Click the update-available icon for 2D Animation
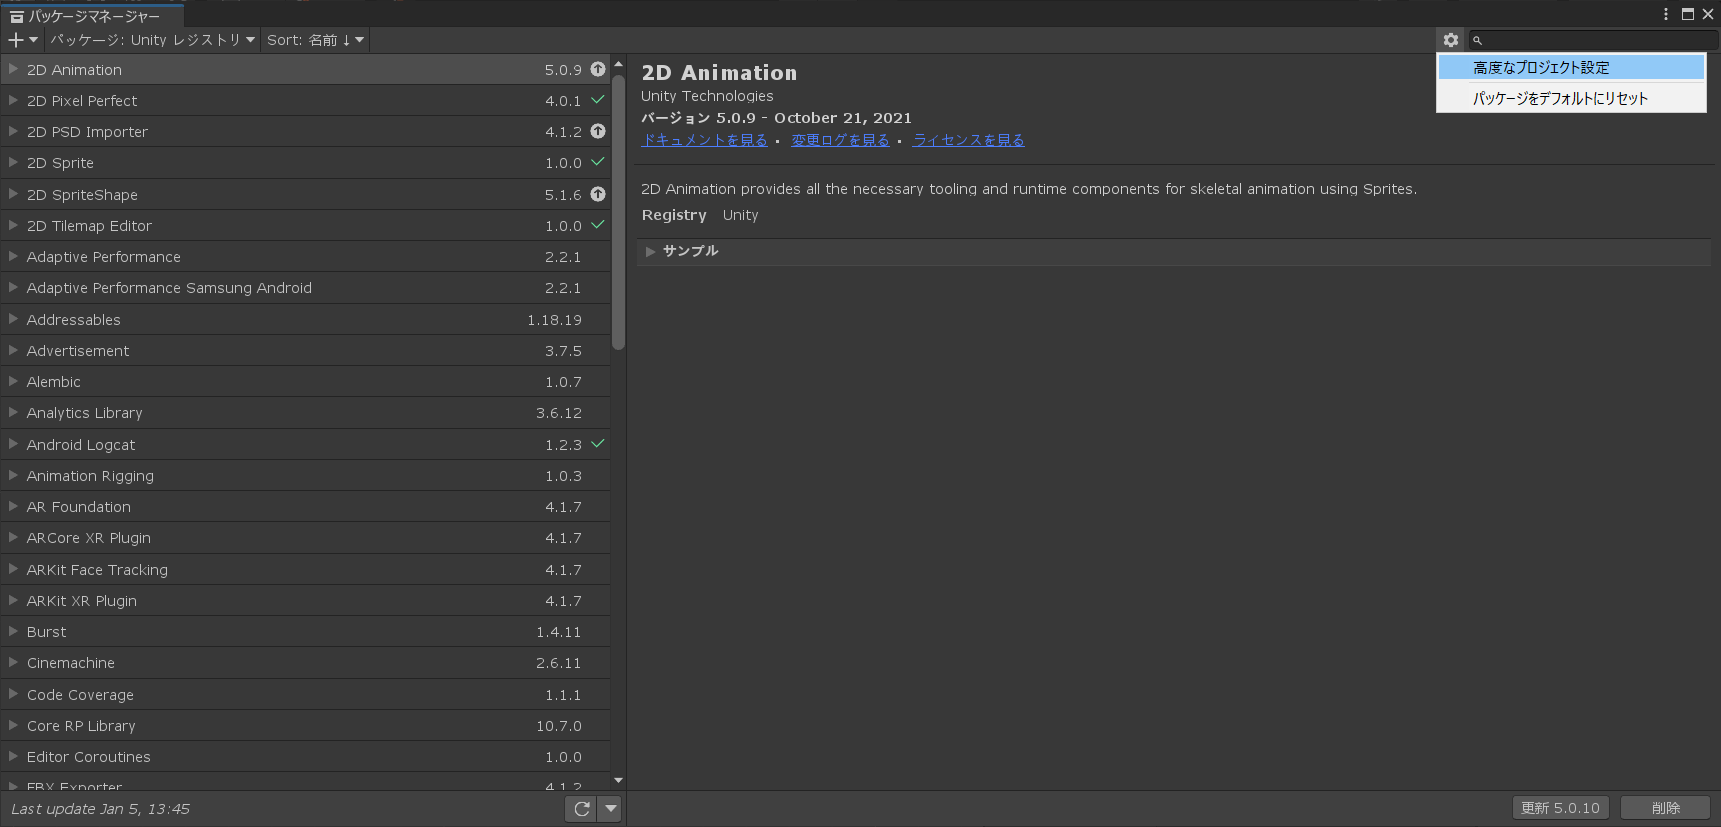The image size is (1721, 827). (x=598, y=69)
